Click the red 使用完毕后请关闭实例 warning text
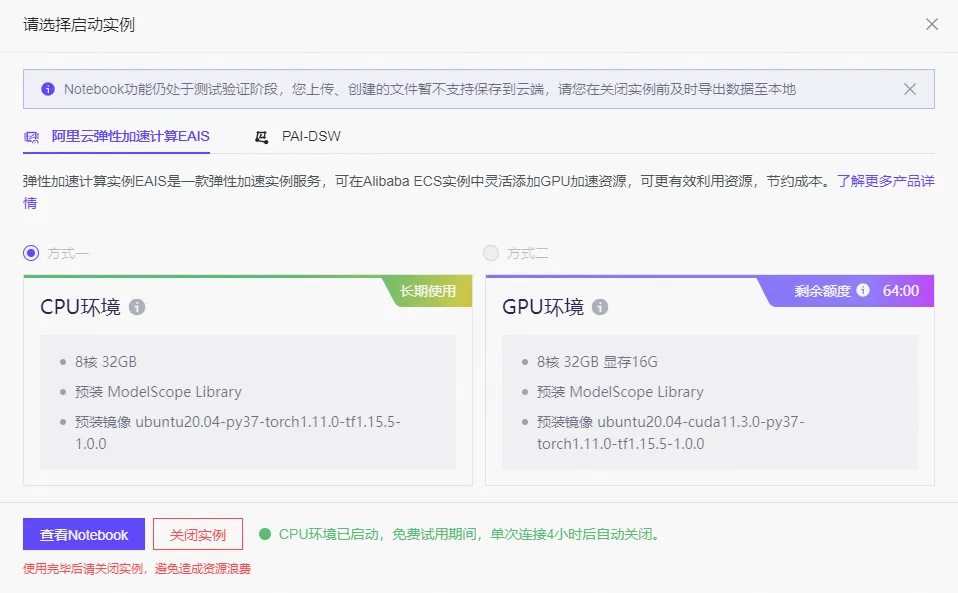Image resolution: width=958 pixels, height=593 pixels. pyautogui.click(x=137, y=569)
